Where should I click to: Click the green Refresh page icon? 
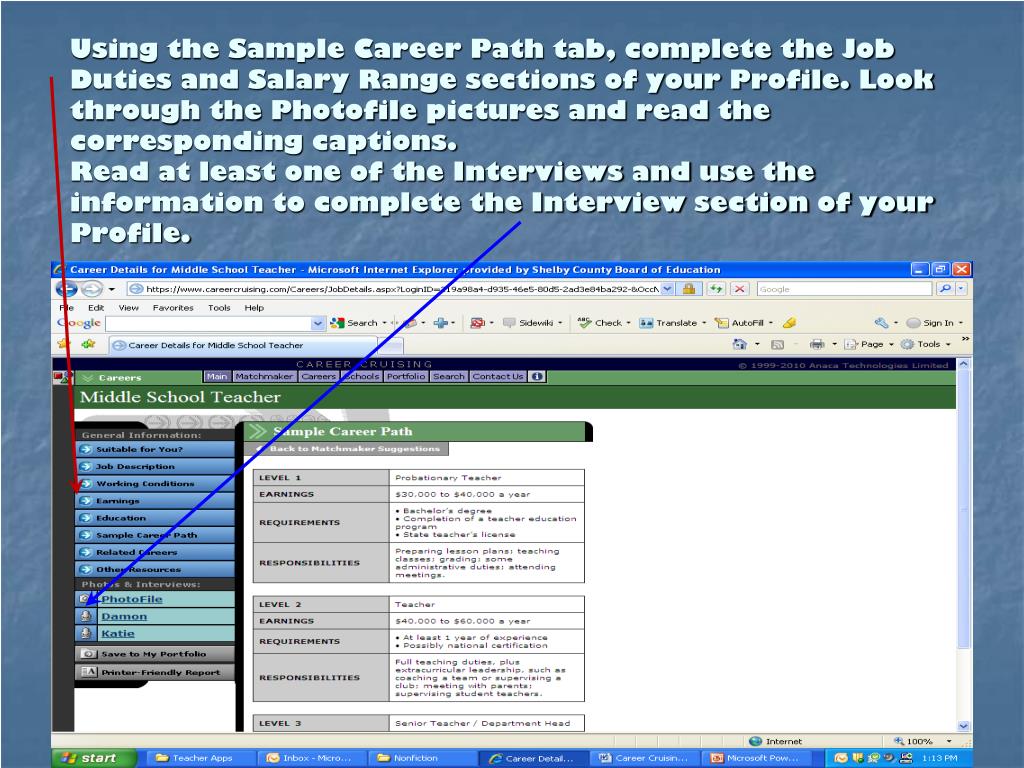[x=716, y=289]
